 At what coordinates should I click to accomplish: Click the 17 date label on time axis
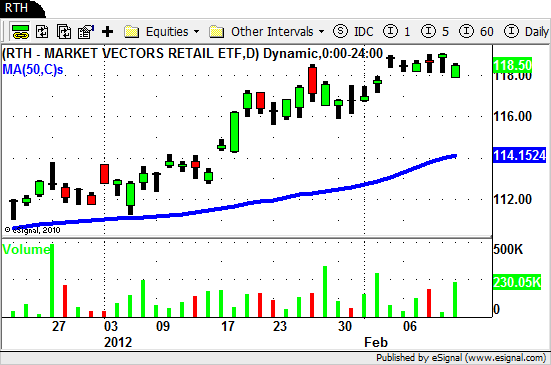coord(228,326)
